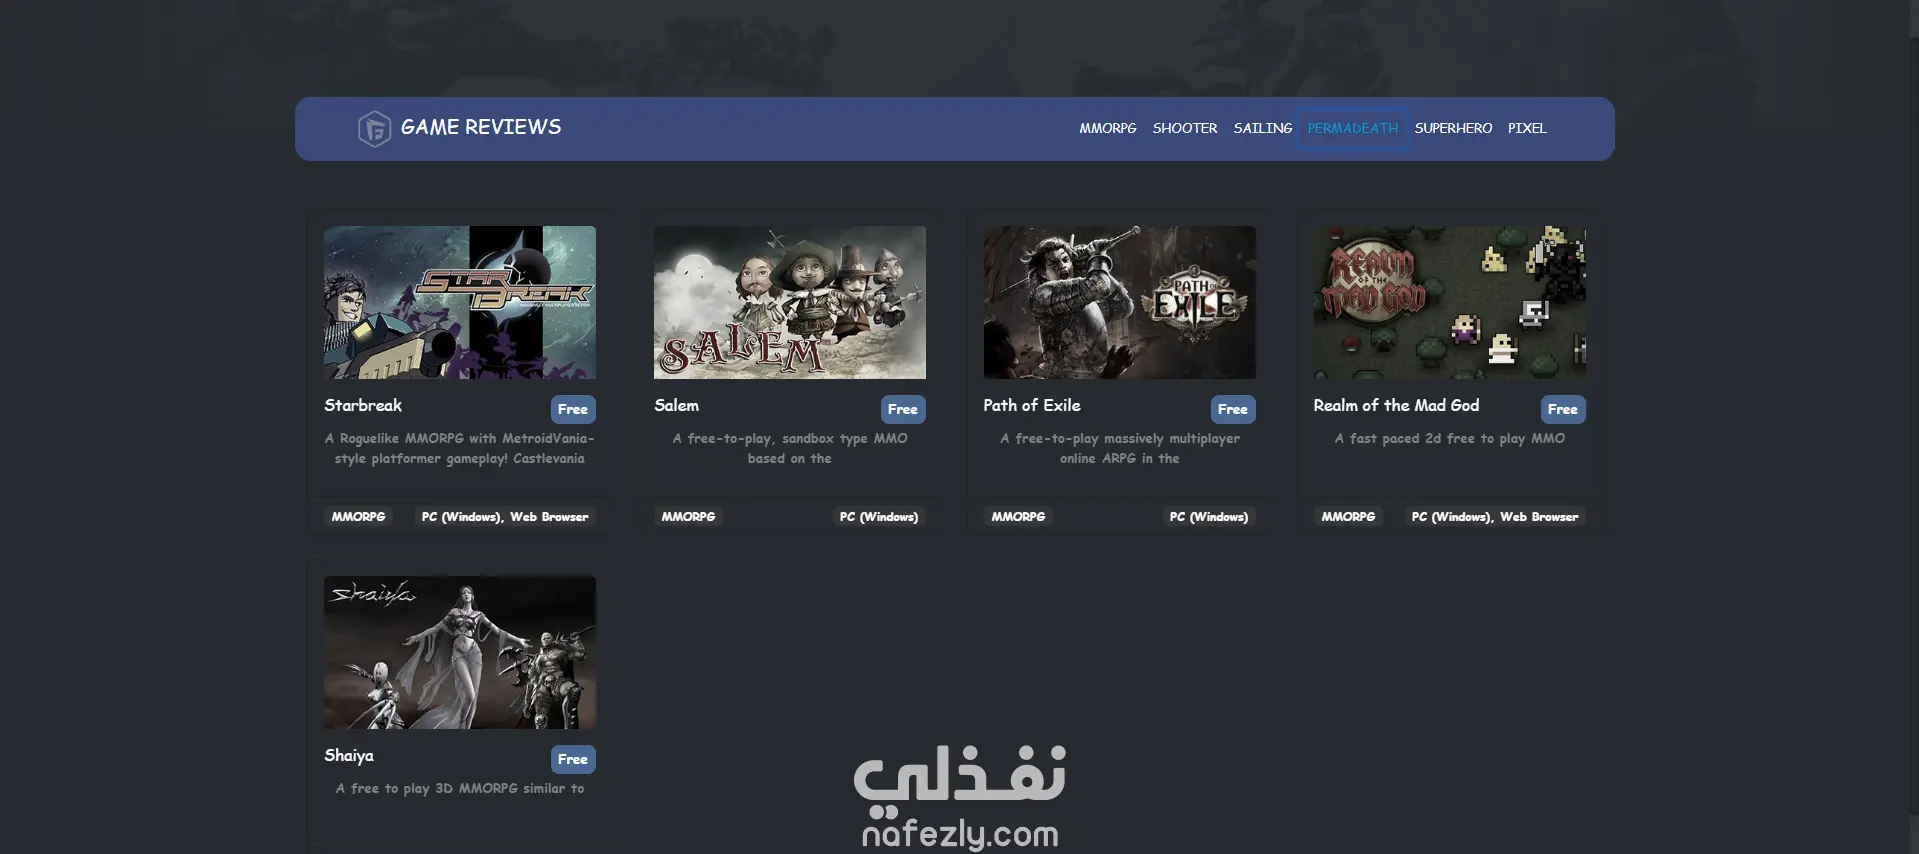Open the GAME REVIEWS home title
Image resolution: width=1919 pixels, height=854 pixels.
tap(481, 127)
